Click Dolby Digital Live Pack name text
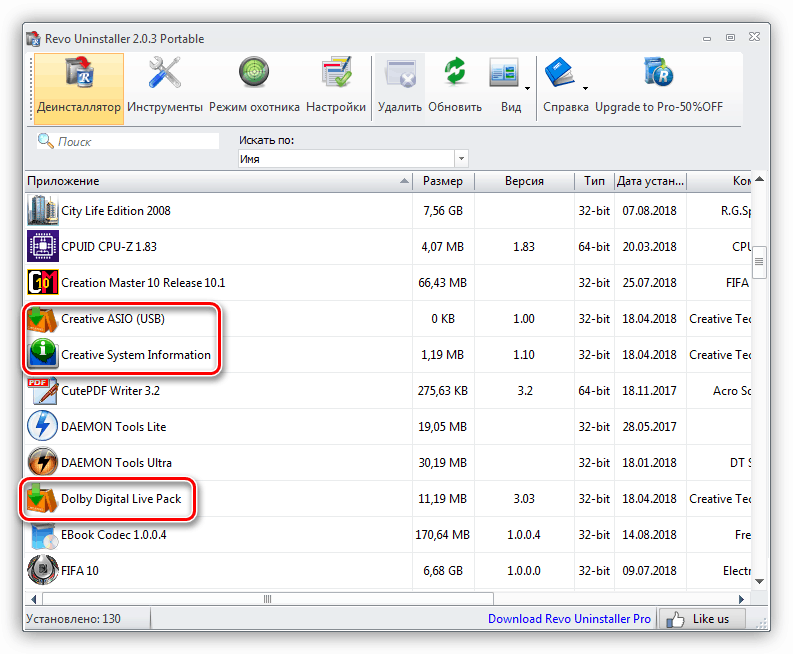The width and height of the screenshot is (793, 654). [x=121, y=499]
